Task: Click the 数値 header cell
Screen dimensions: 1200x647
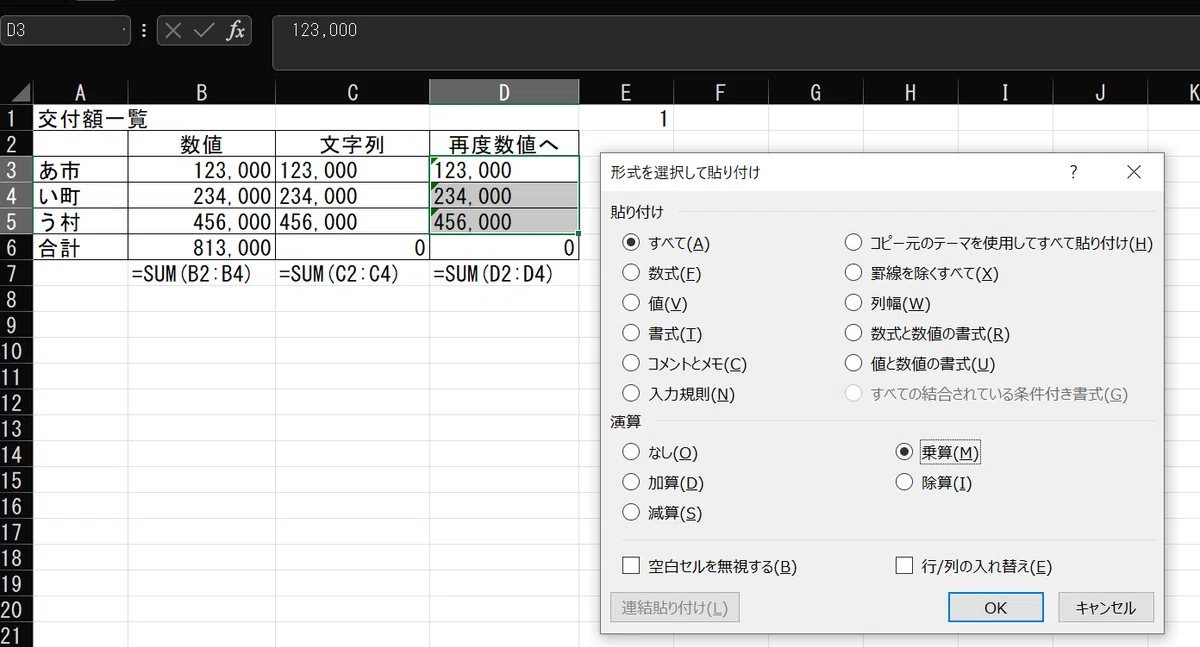Action: 201,144
